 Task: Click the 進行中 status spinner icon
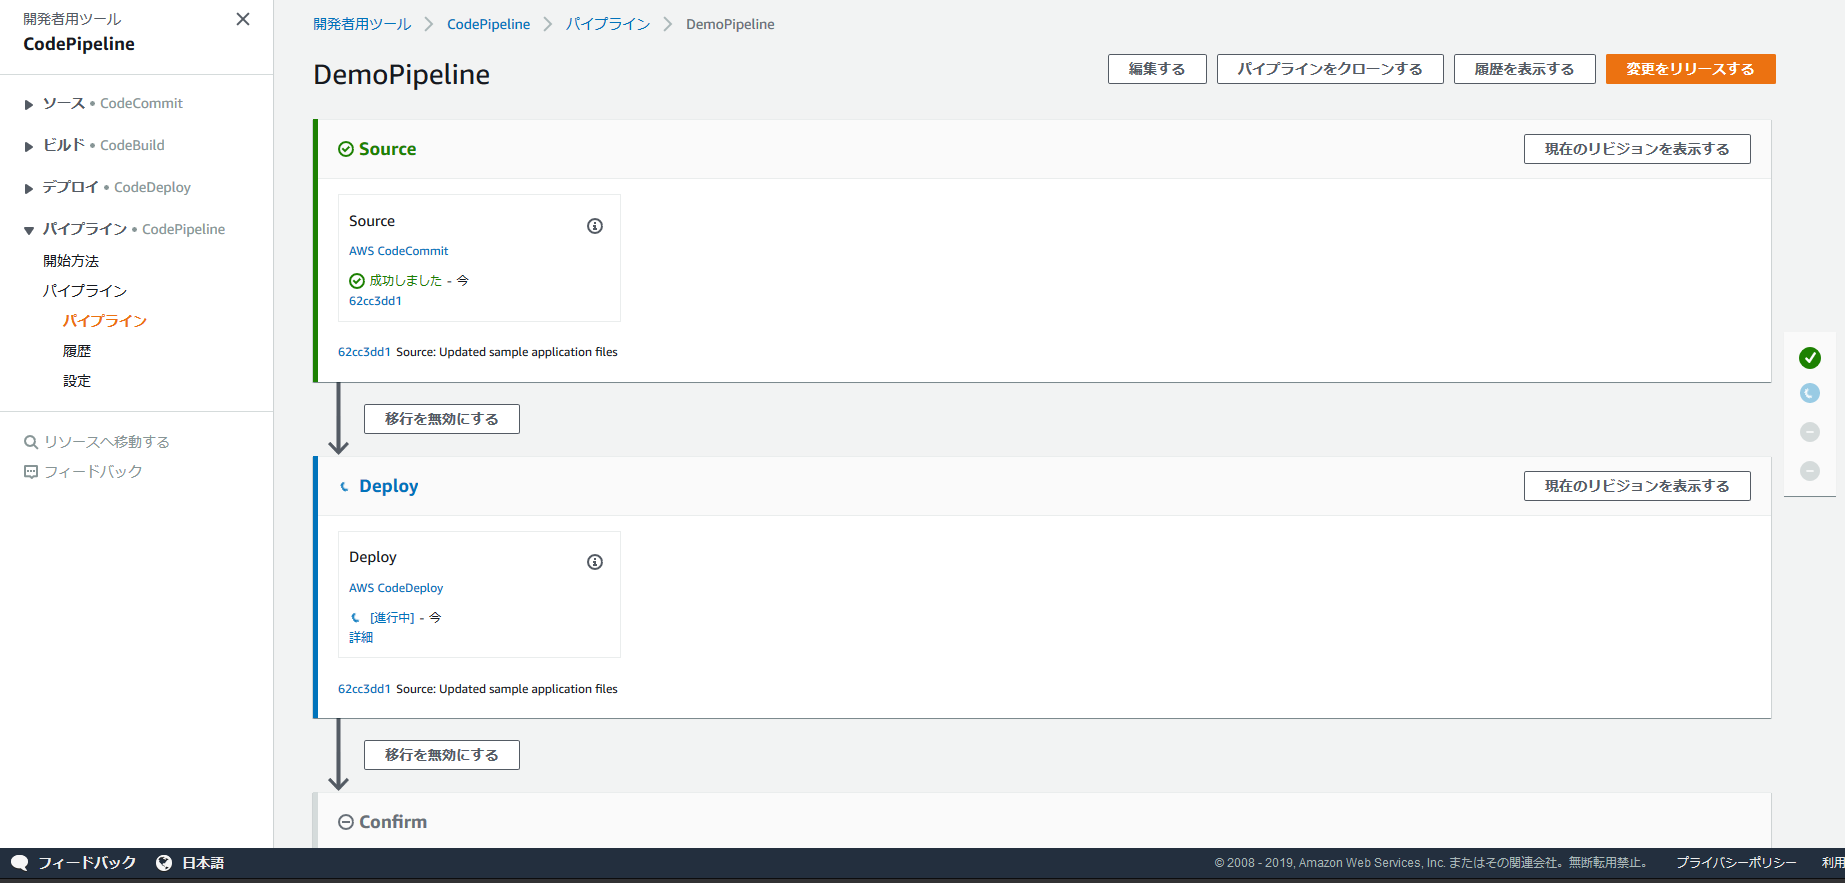pyautogui.click(x=355, y=618)
